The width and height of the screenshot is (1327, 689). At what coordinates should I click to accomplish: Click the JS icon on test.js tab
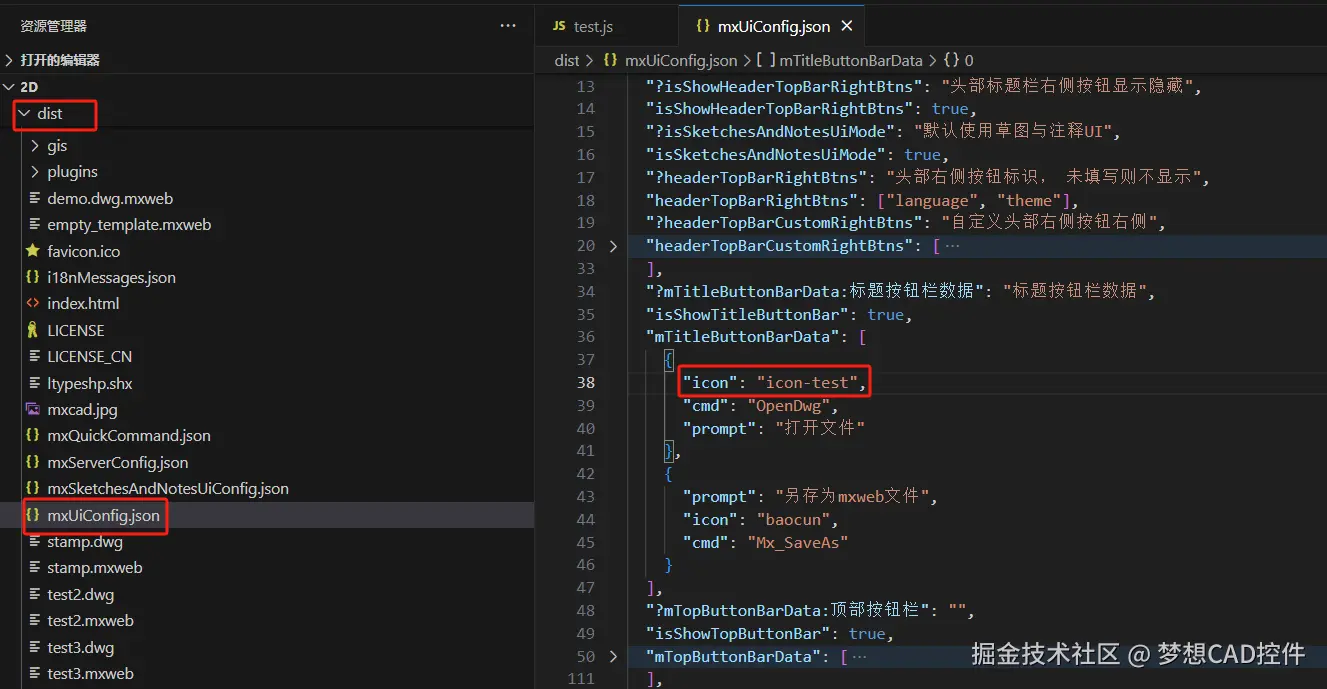(559, 26)
